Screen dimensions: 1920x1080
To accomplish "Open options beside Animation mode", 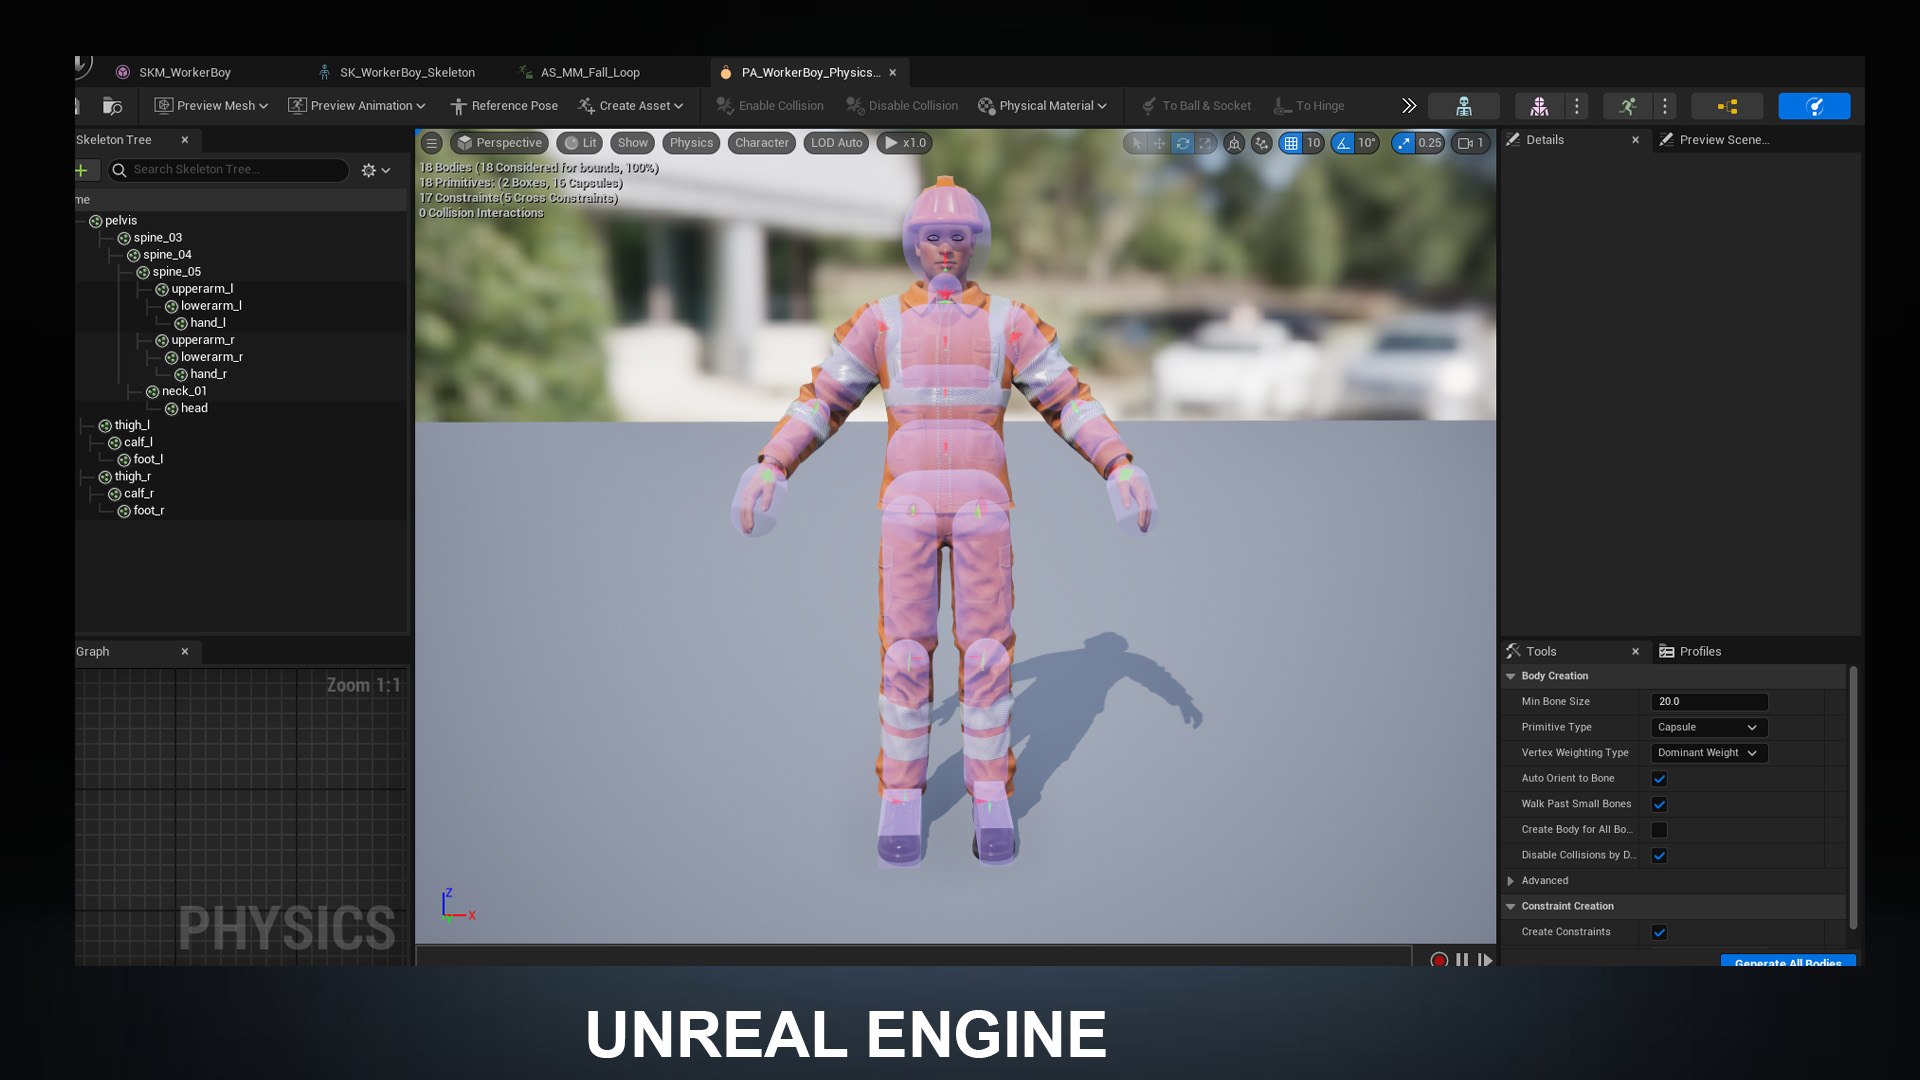I will 1665,106.
